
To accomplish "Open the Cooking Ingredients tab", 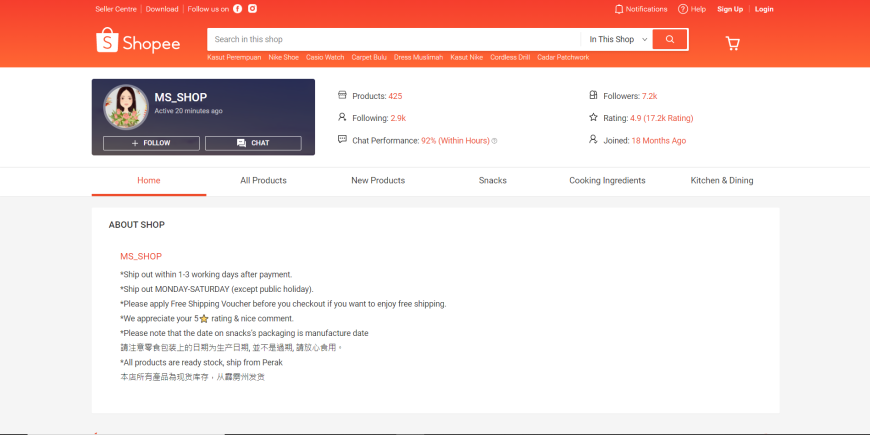I will (x=607, y=181).
